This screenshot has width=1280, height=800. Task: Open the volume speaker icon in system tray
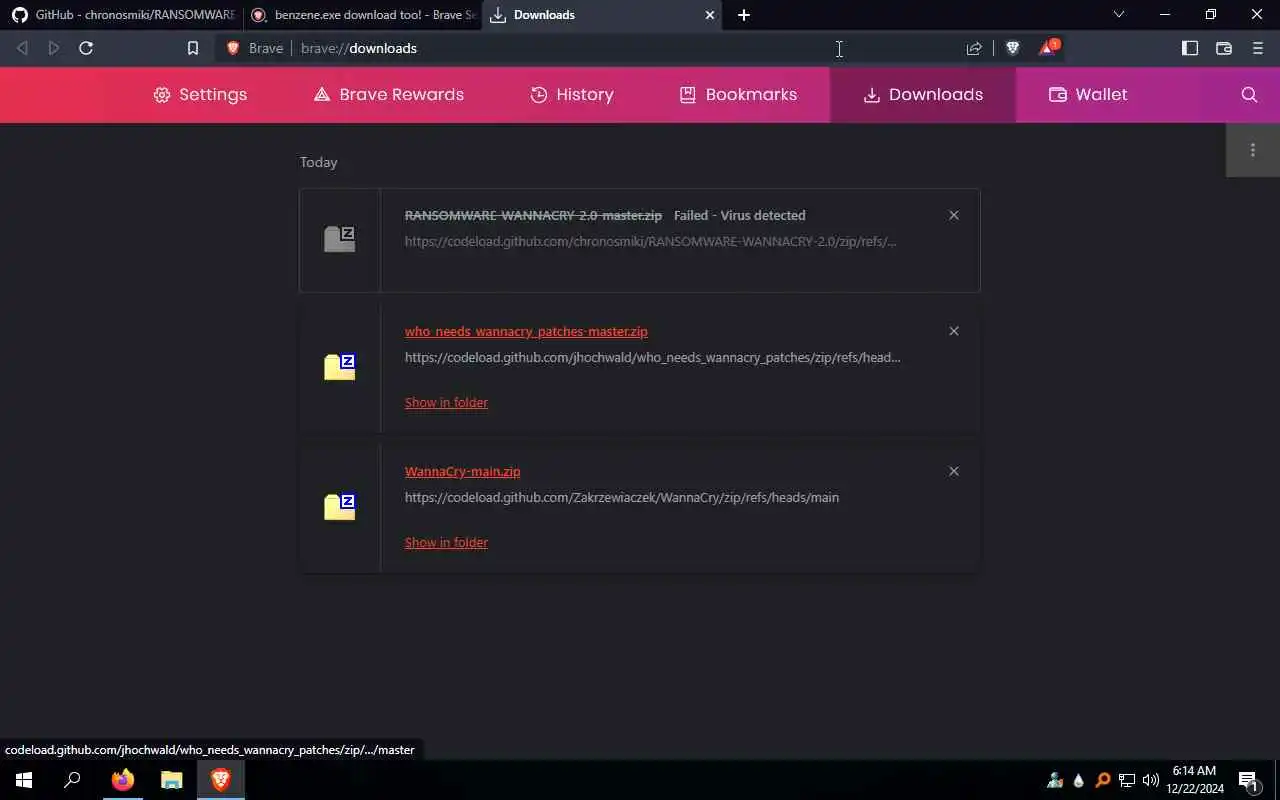(x=1150, y=780)
